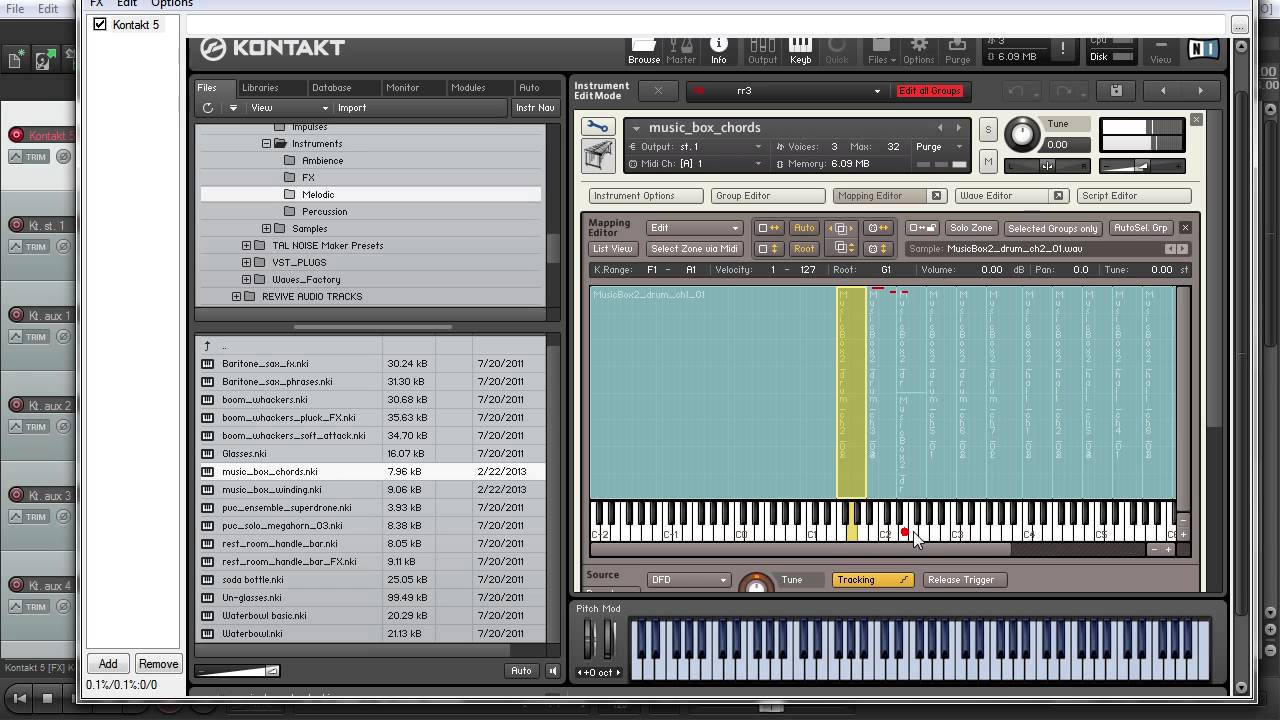
Task: Click the Instrument Options button
Action: pos(646,196)
